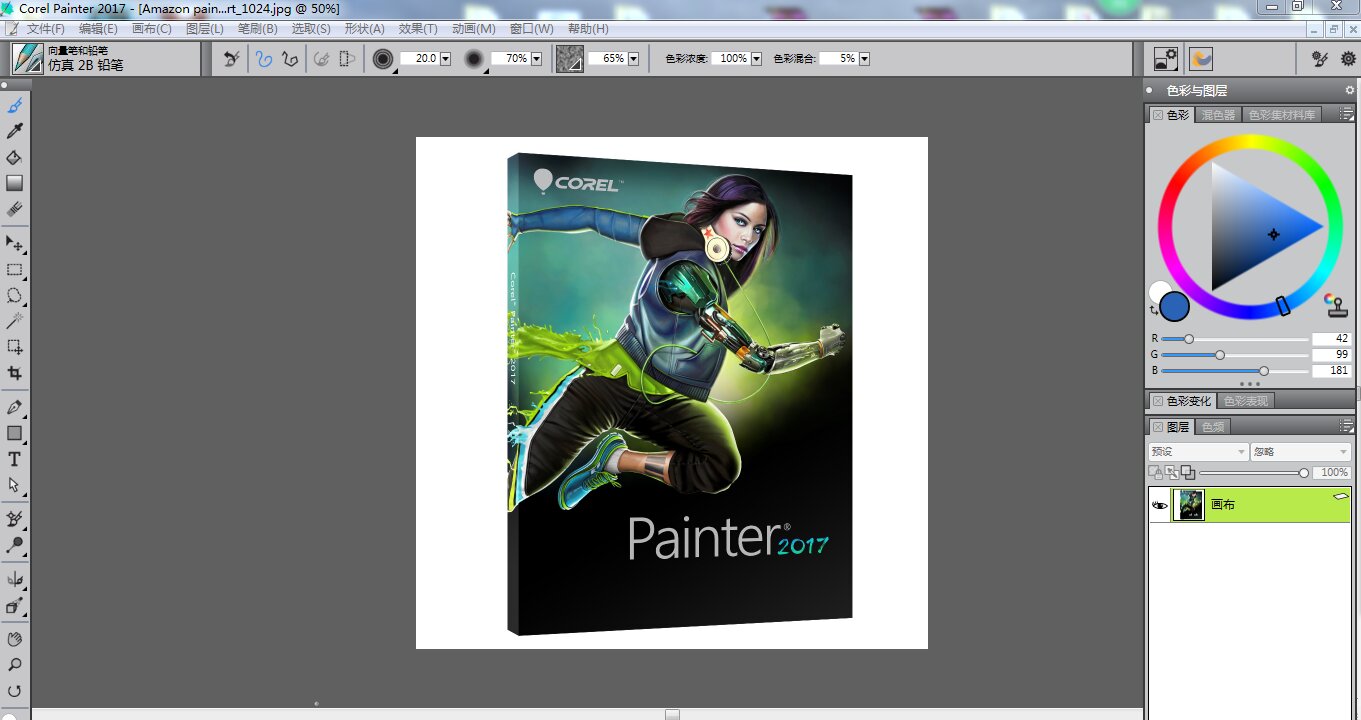Toggle preserve layer composite depth icon
Viewport: 1361px width, 720px height.
(1187, 472)
